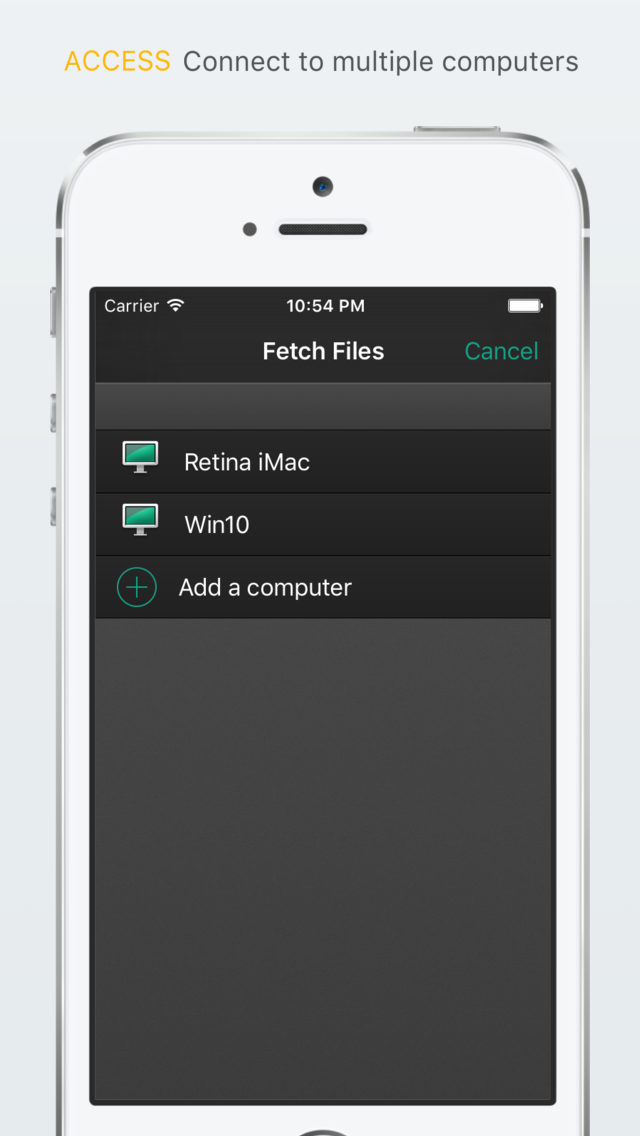Tap the 10:54 PM clock

[x=325, y=306]
